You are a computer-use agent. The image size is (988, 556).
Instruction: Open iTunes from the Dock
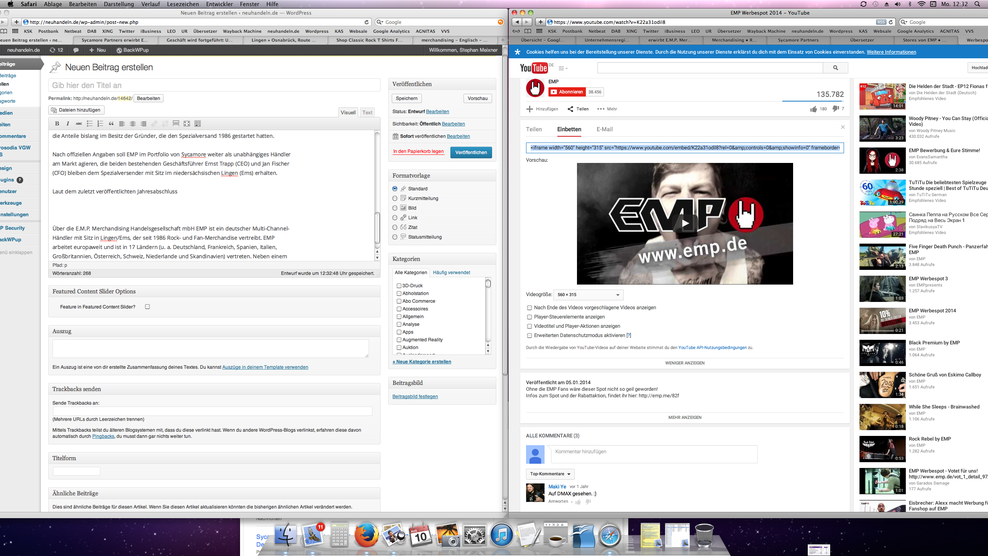[502, 536]
